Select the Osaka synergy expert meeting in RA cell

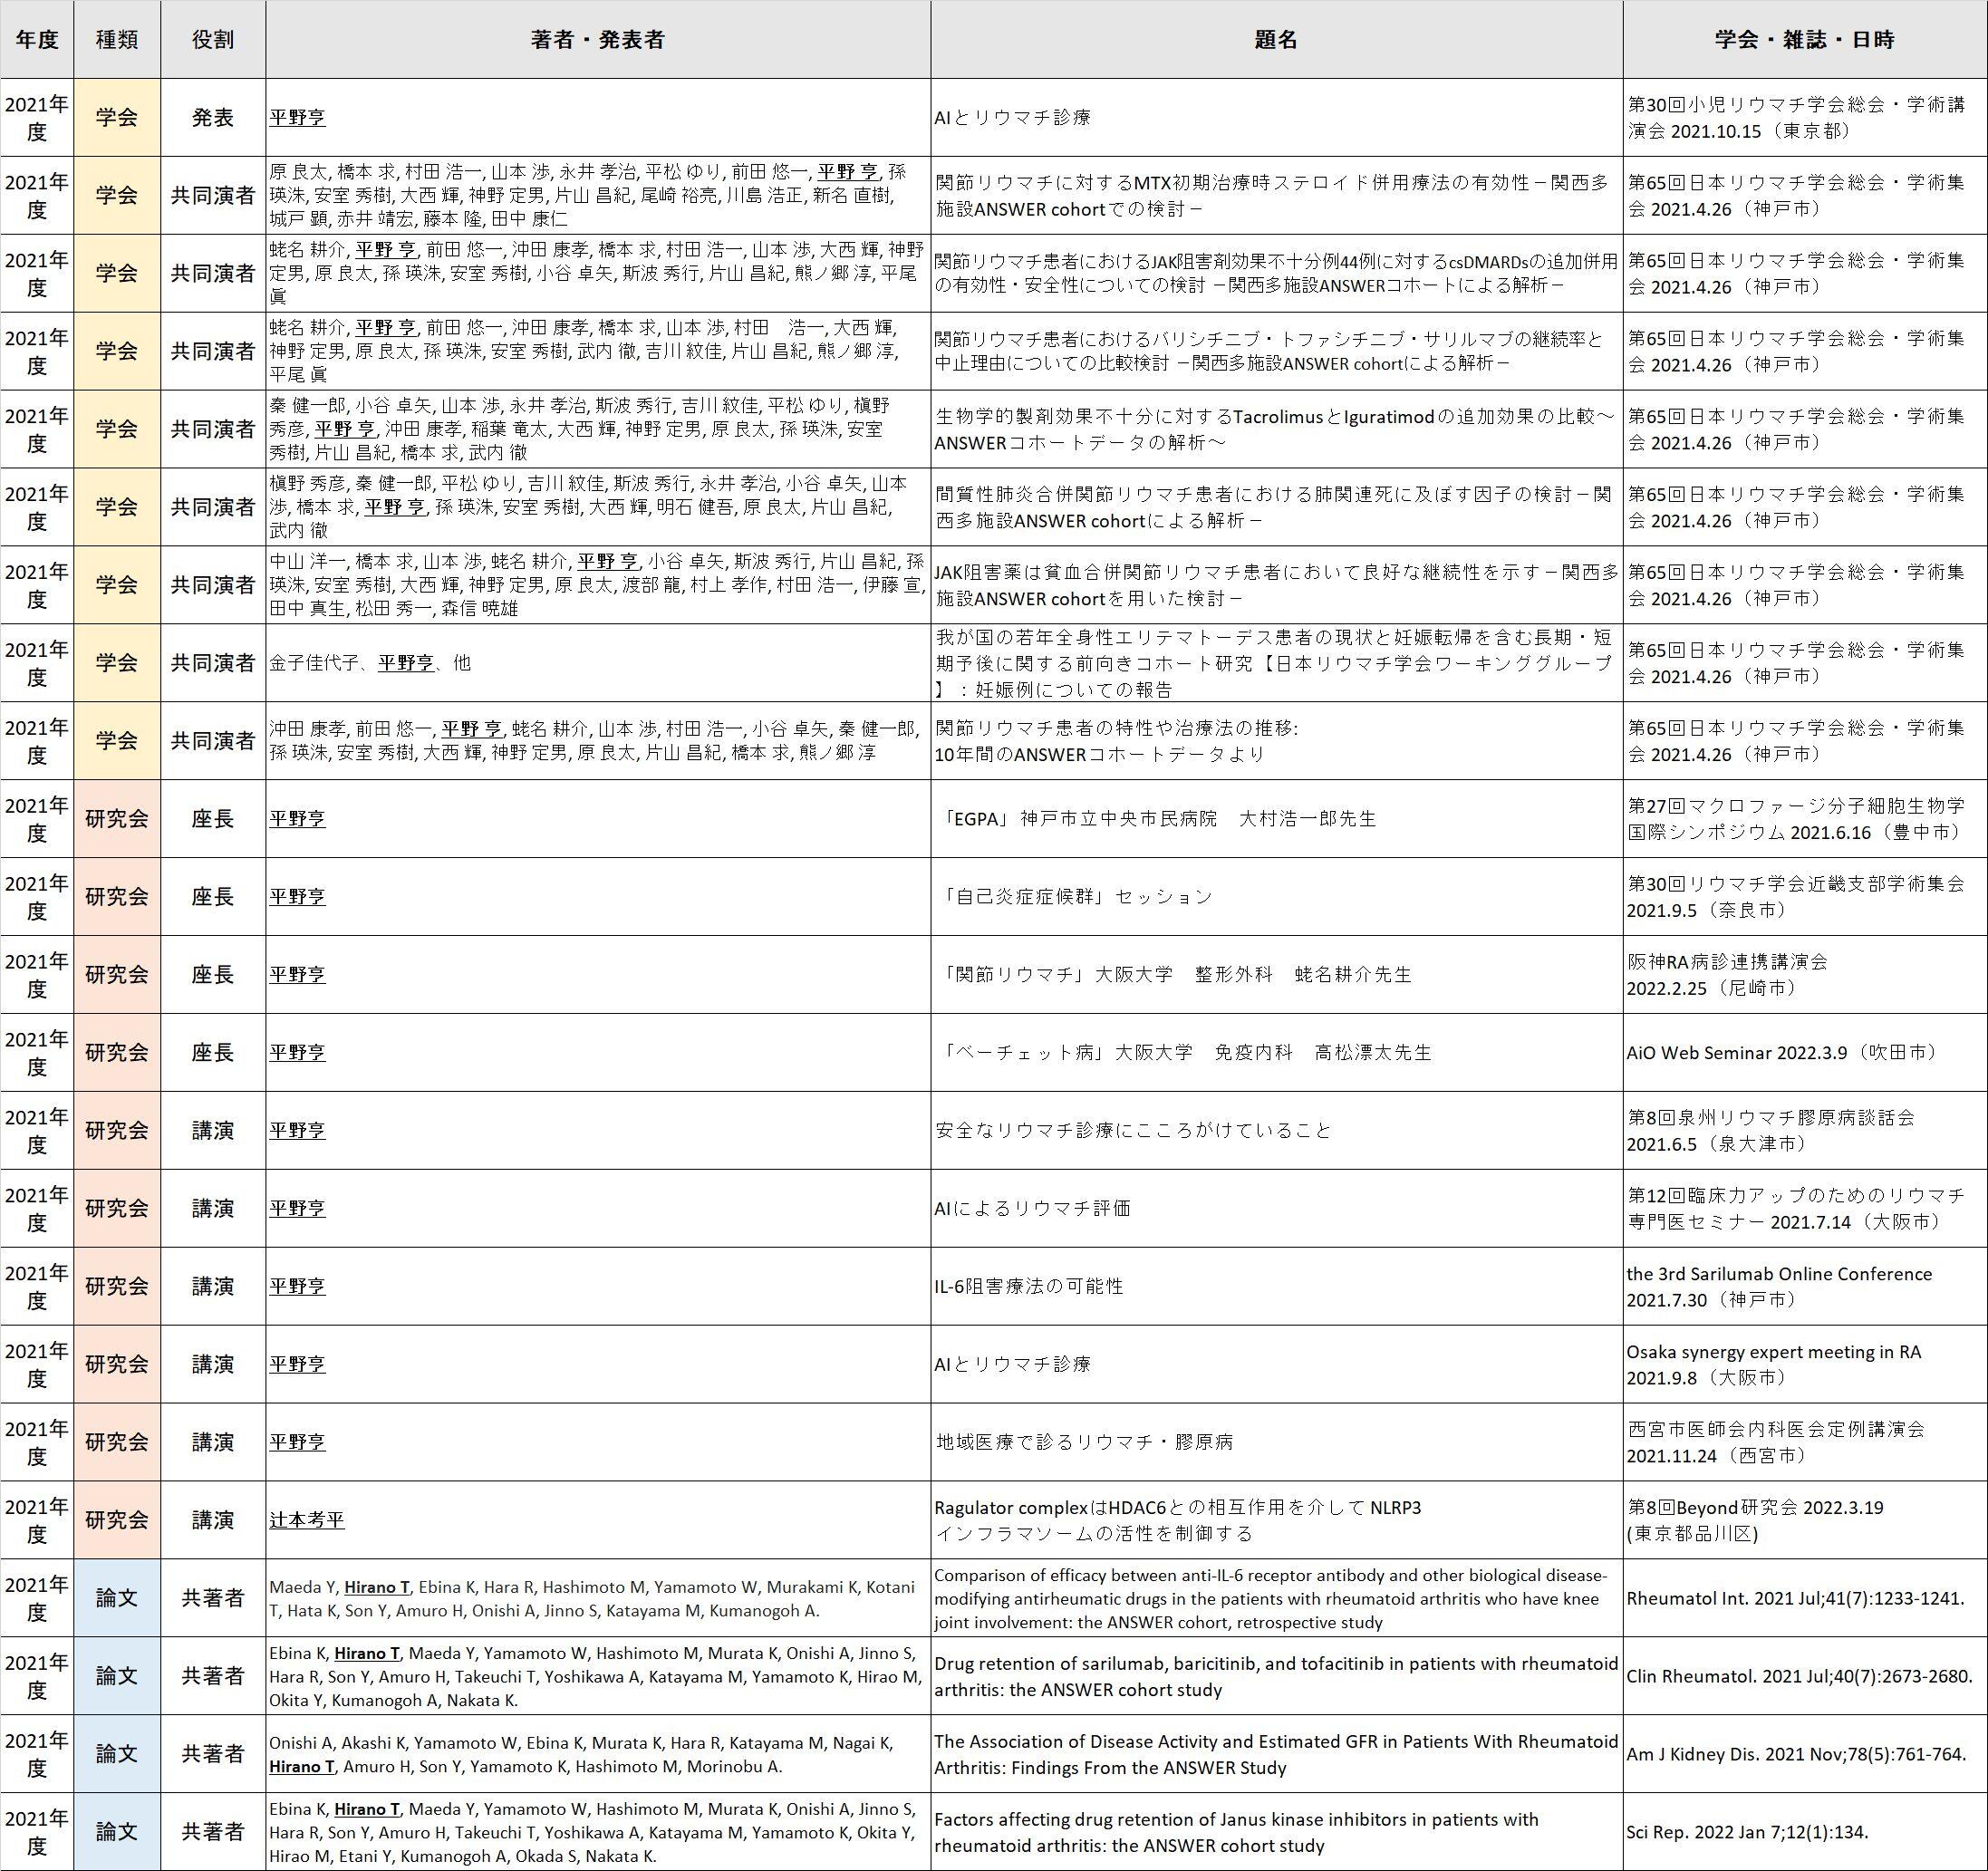1804,1365
